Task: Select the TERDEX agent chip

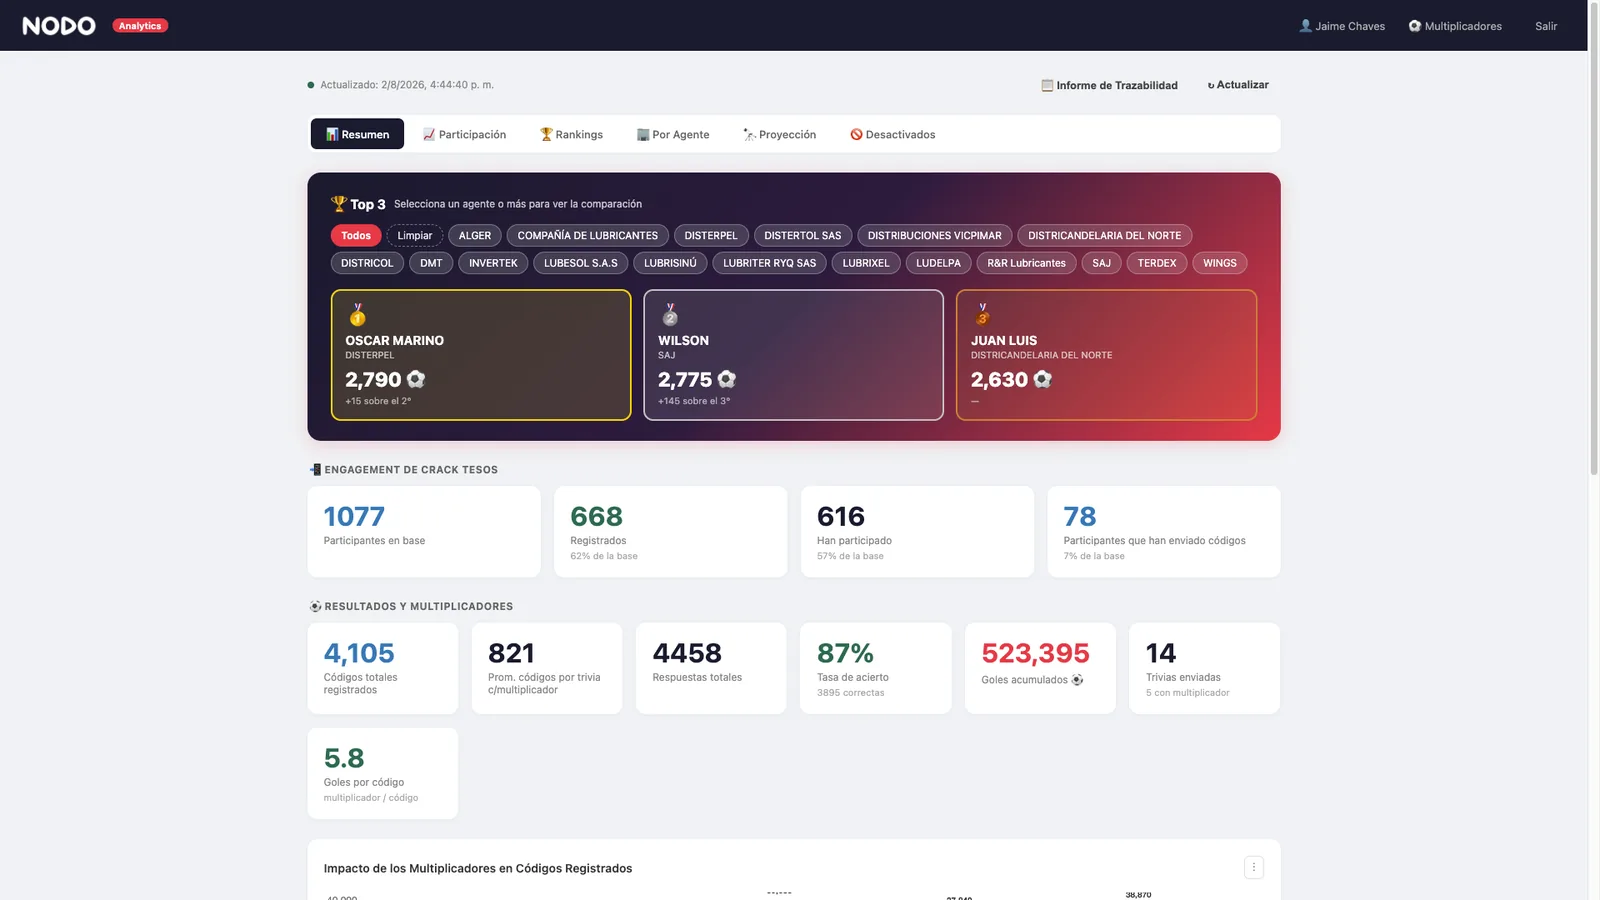Action: point(1157,263)
